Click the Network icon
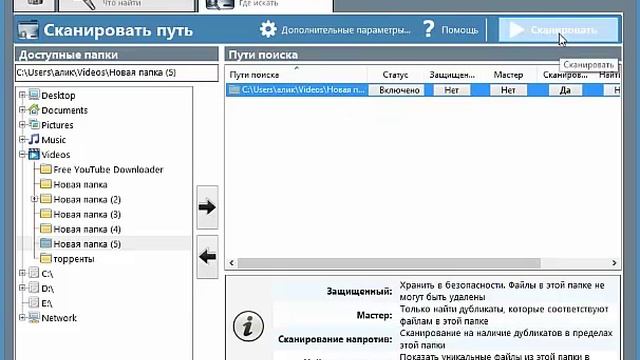The image size is (640, 360). (34, 318)
